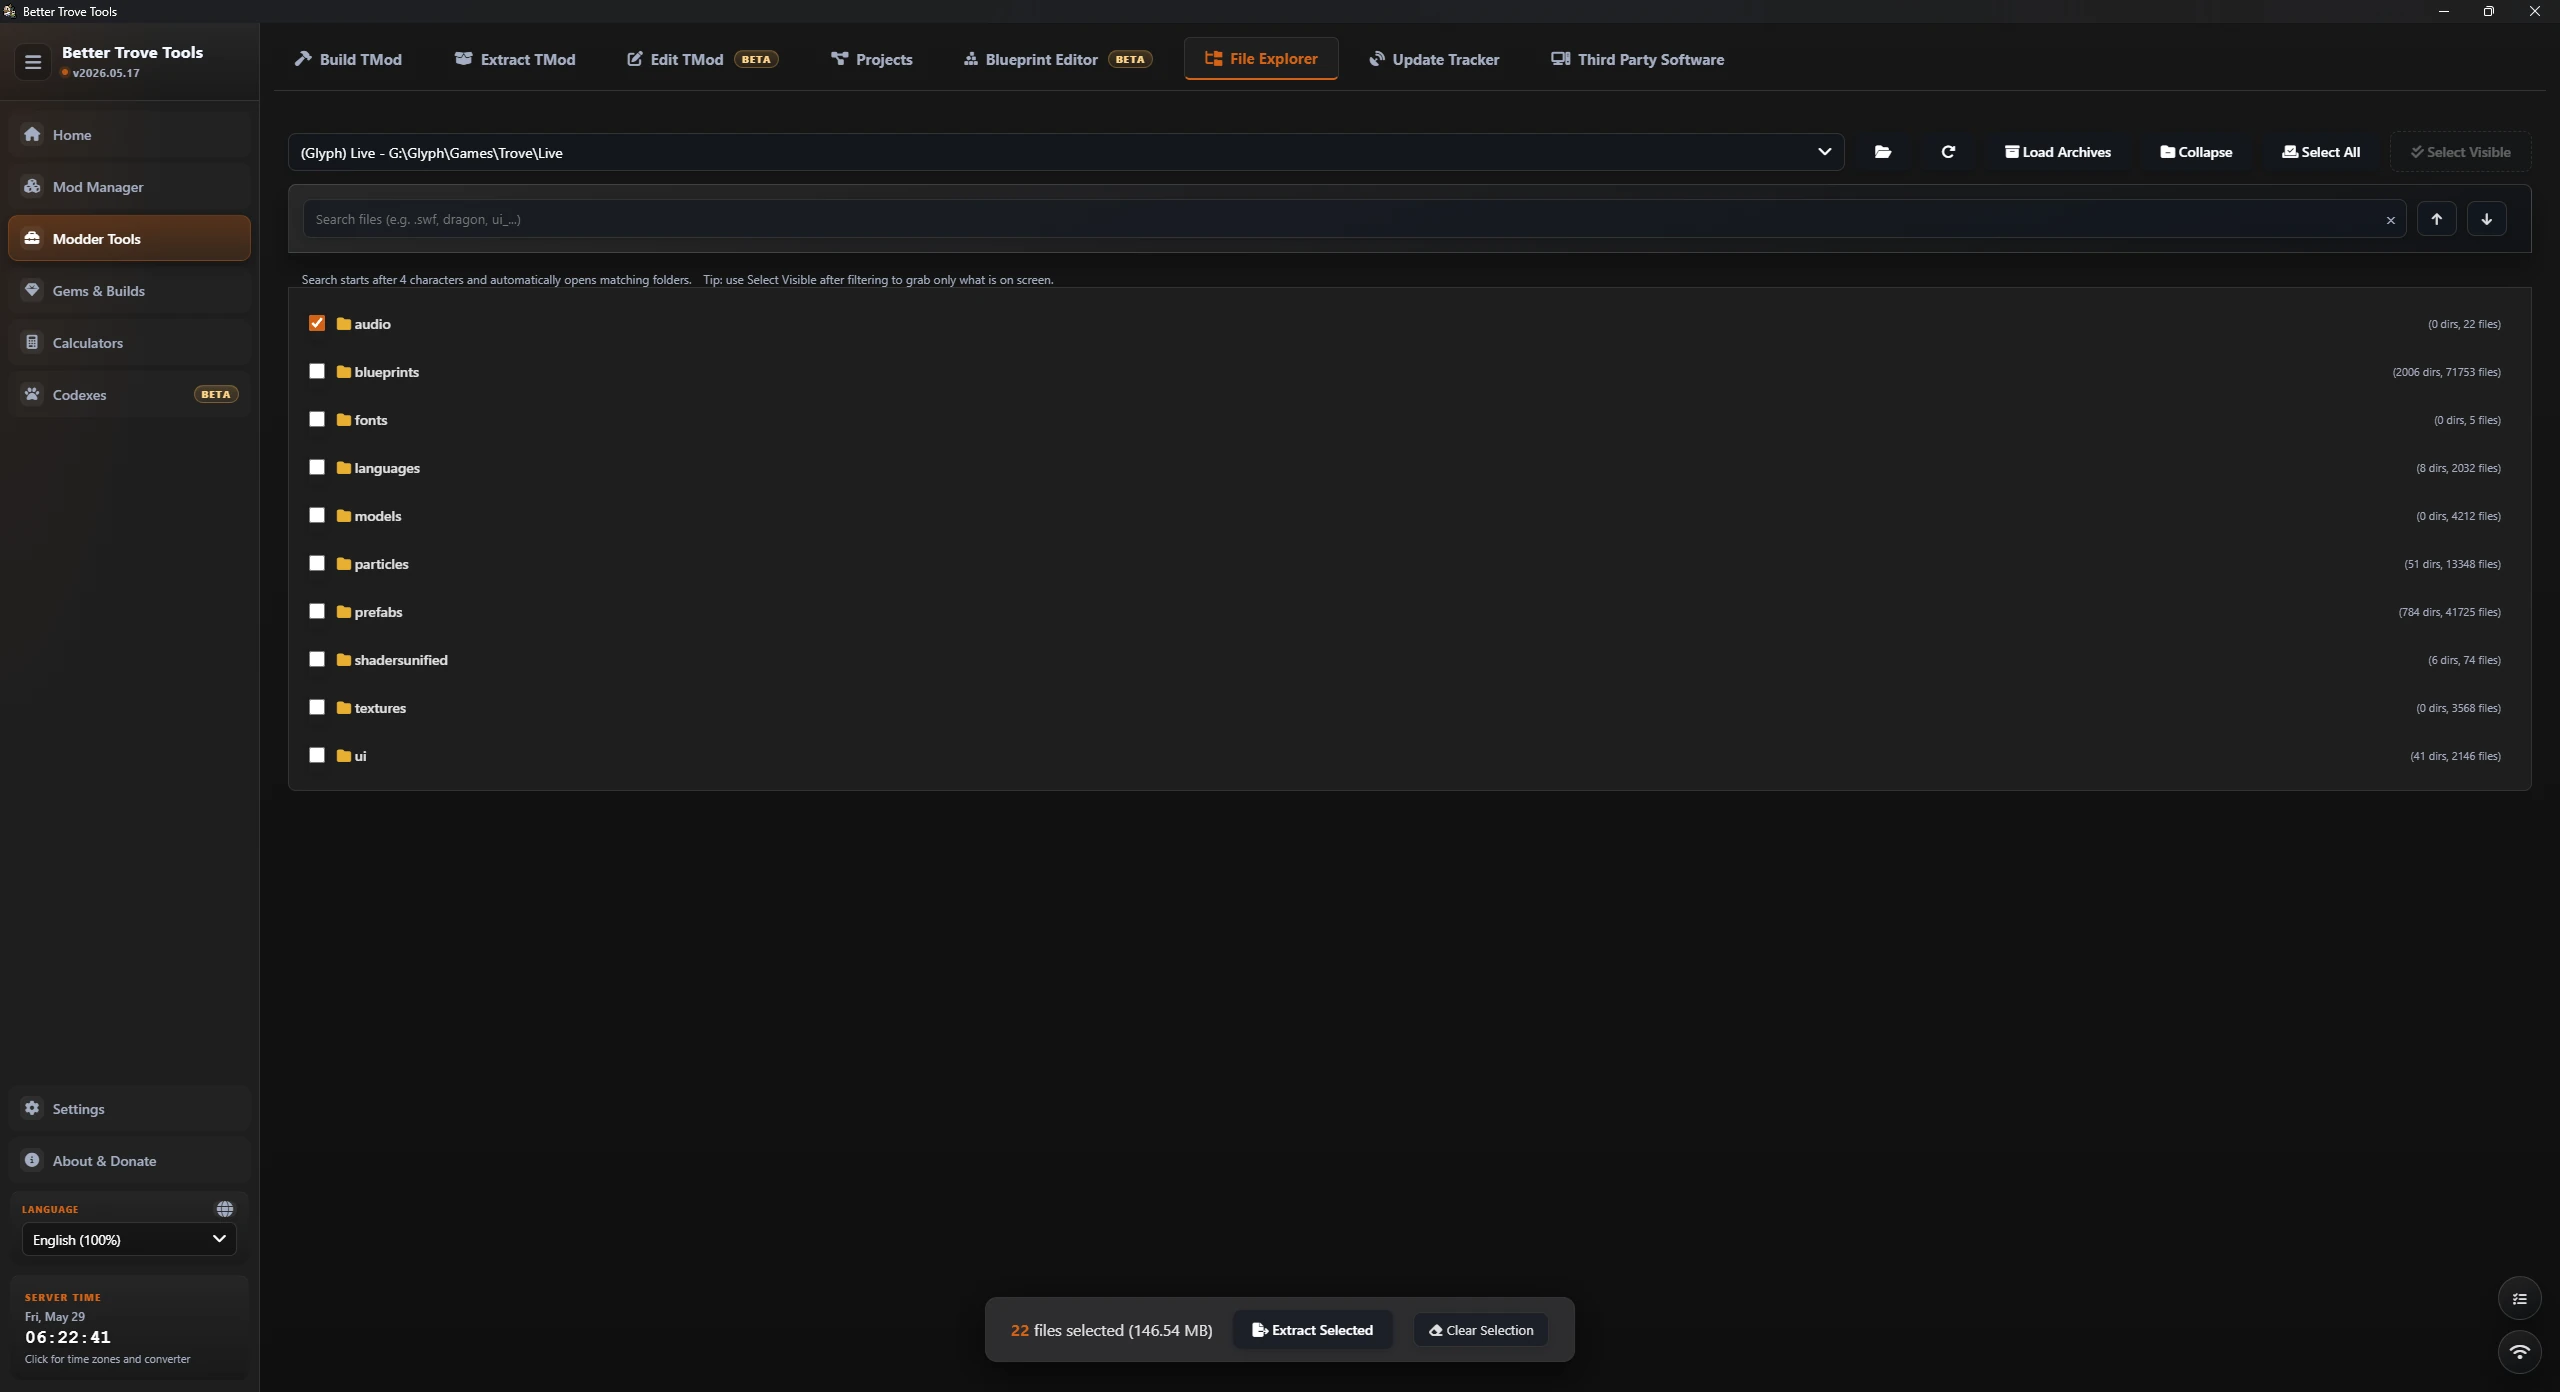Click the prefabs folder icon

coord(344,612)
